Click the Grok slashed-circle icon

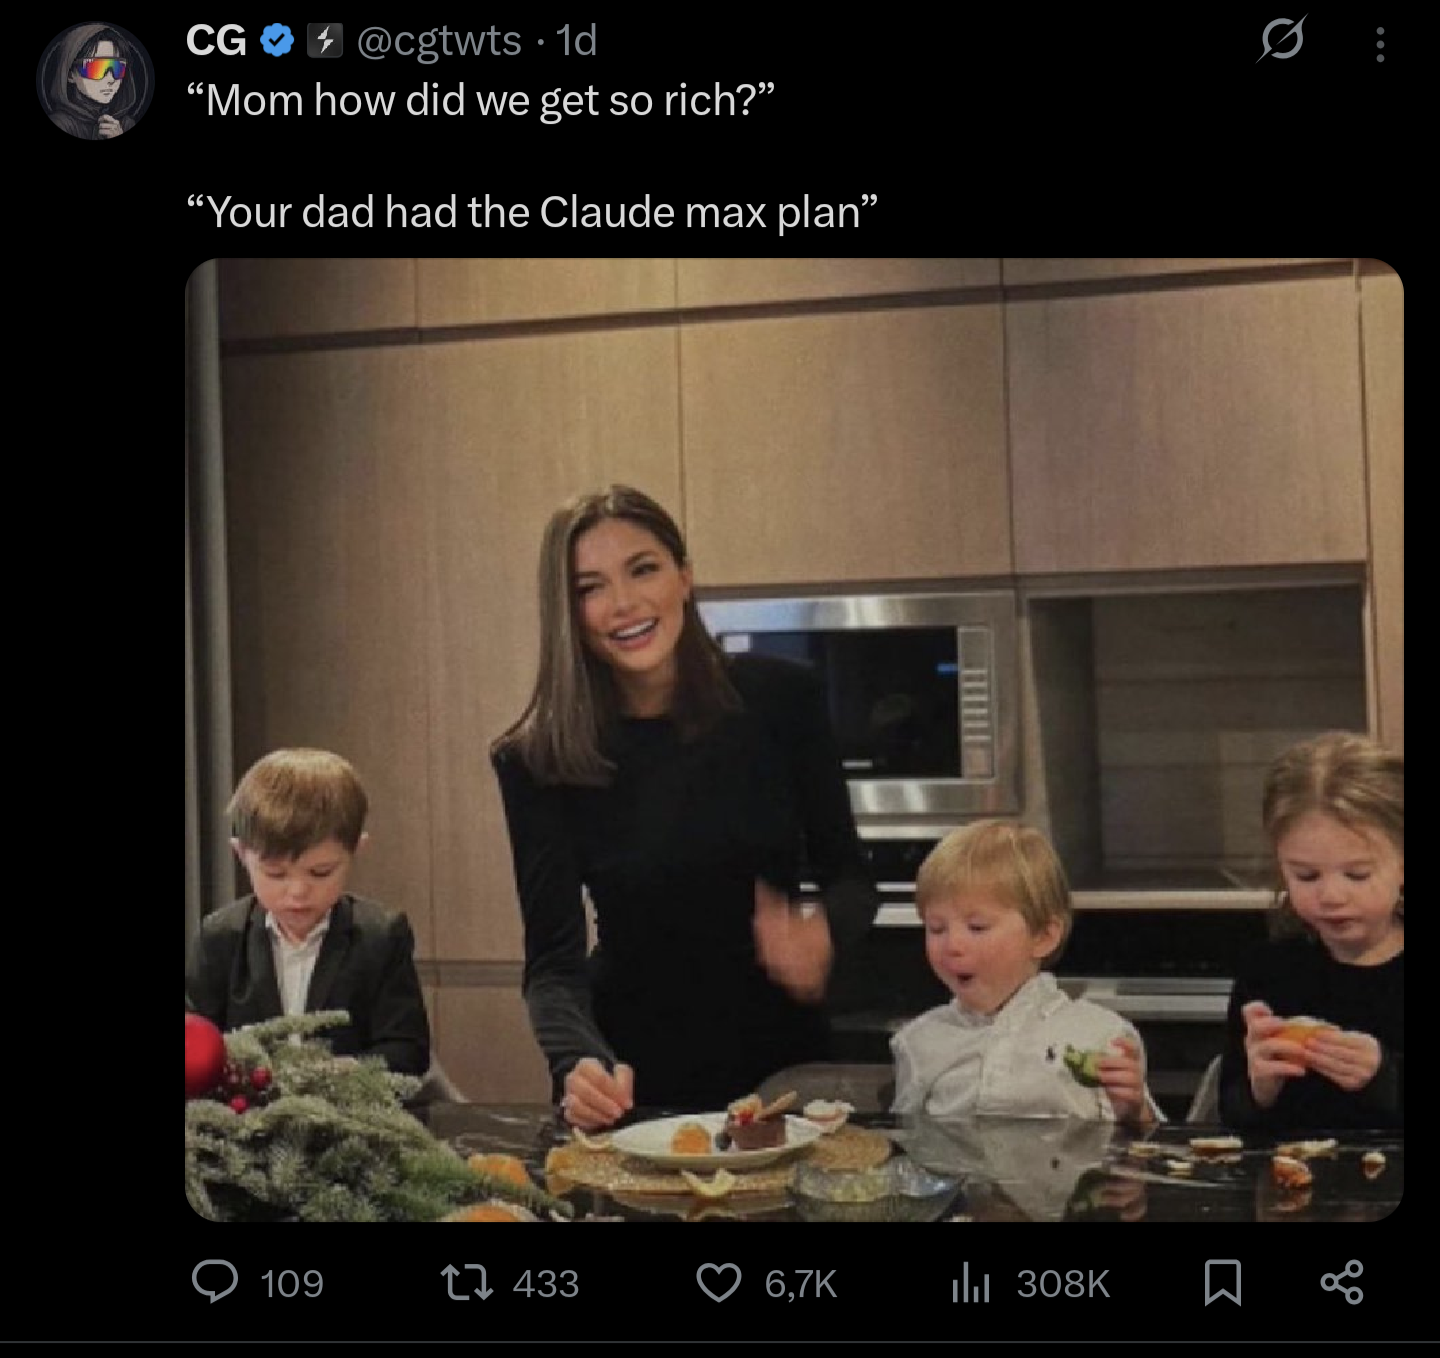[1281, 41]
